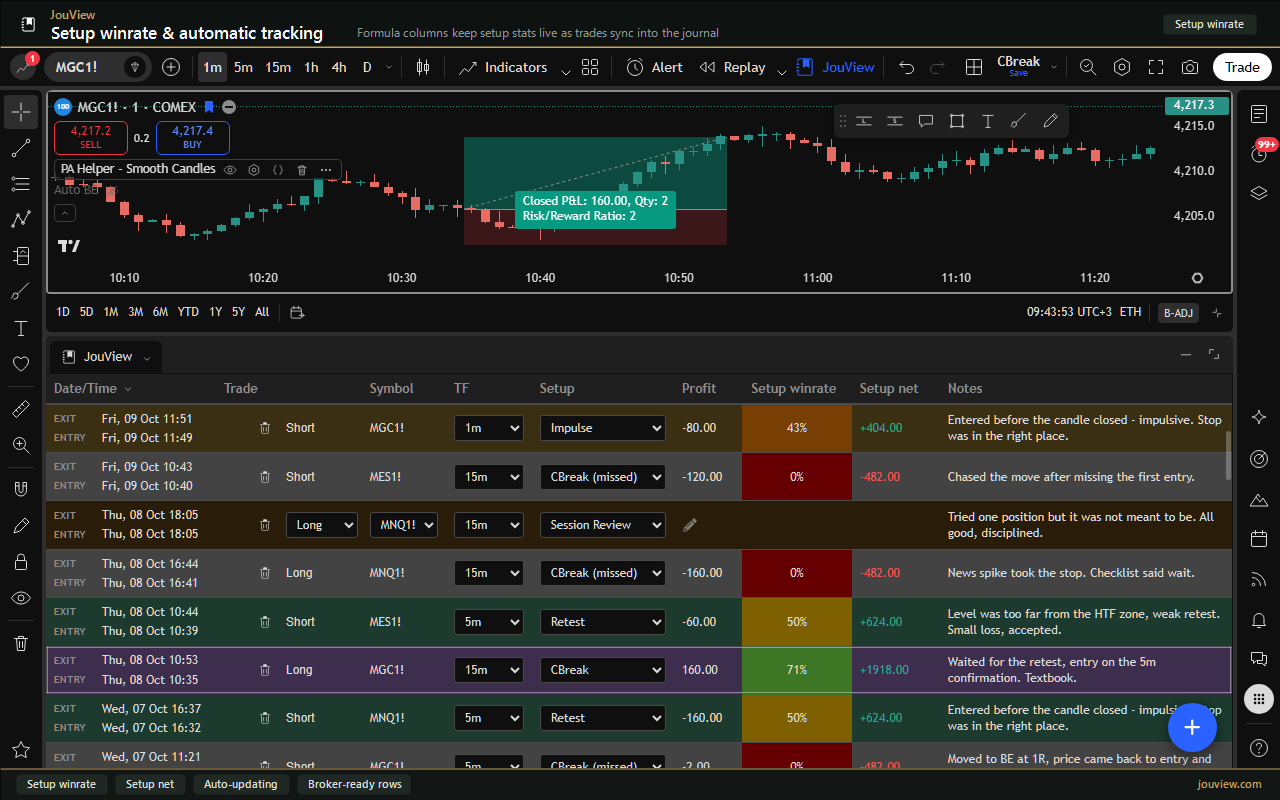Toggle the B-ADJ back-adjustment setting
The image size is (1280, 800).
coord(1177,313)
